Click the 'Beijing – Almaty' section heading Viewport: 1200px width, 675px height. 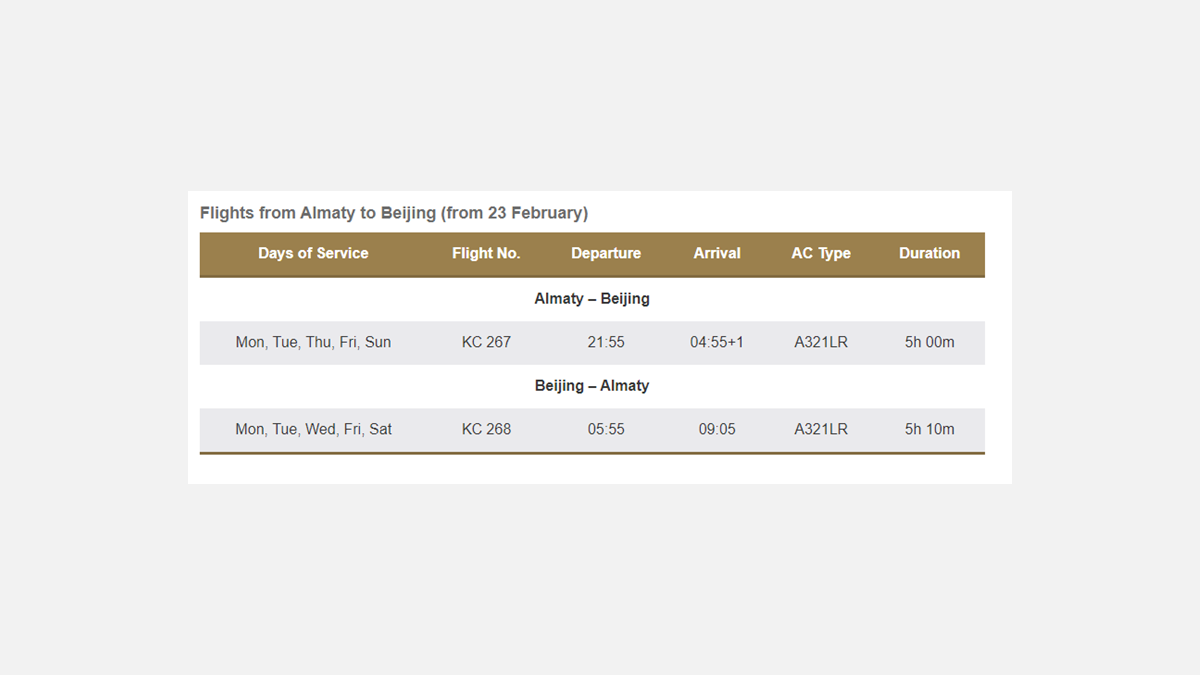[x=592, y=386]
